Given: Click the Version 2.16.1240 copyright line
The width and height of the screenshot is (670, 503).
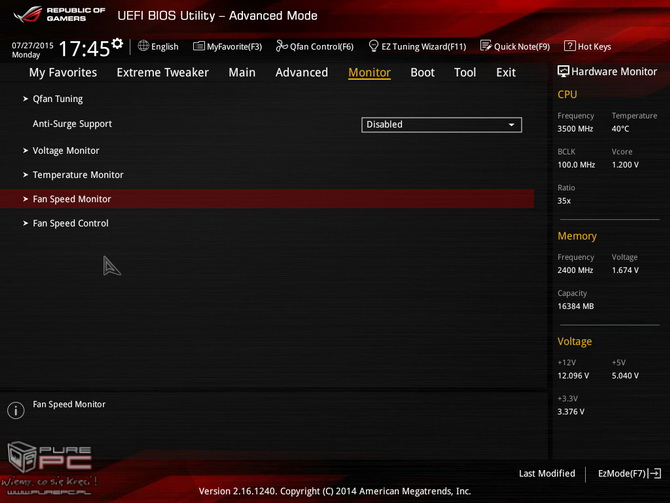Looking at the screenshot, I should point(335,491).
